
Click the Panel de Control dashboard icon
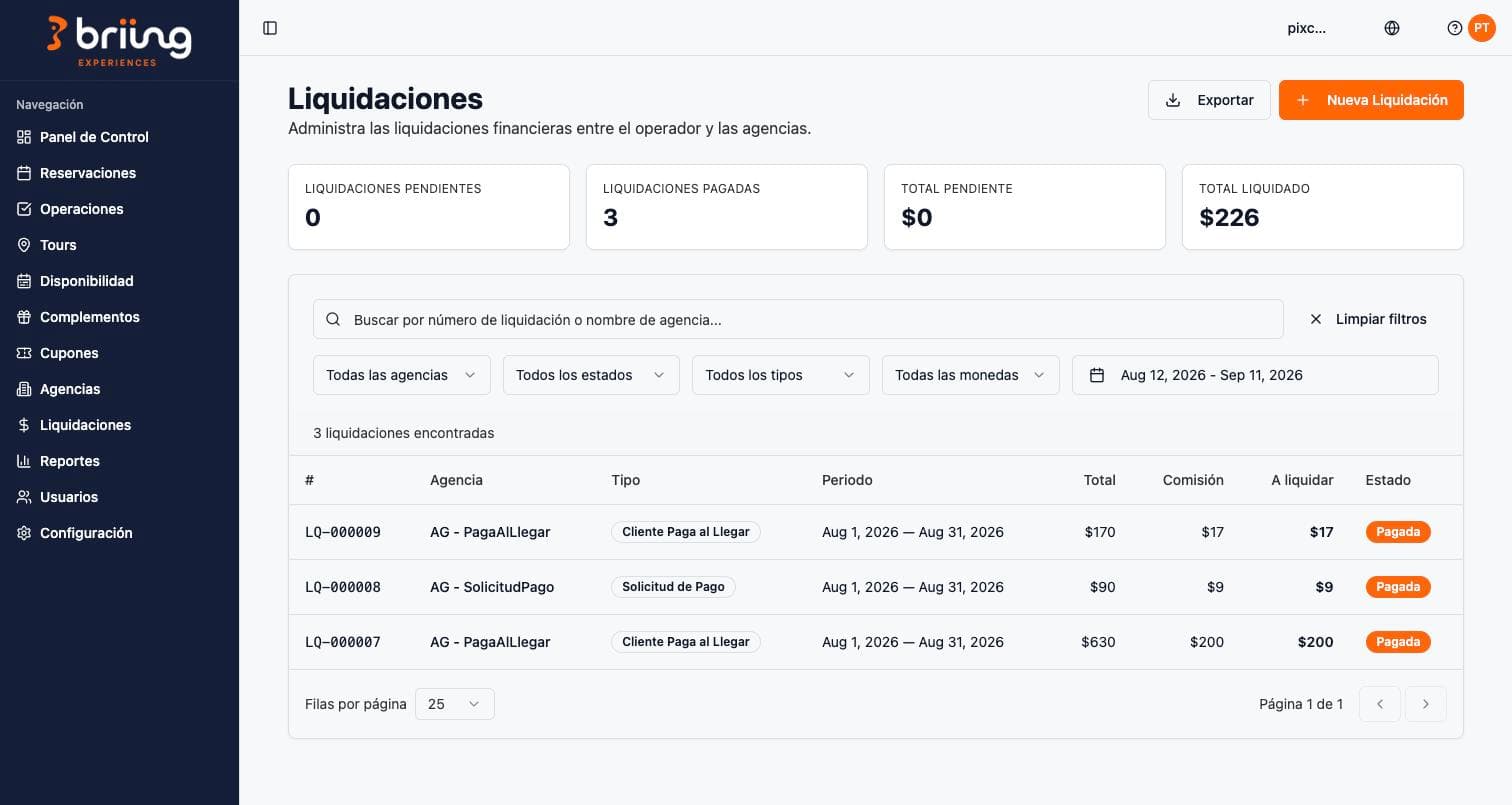(24, 137)
